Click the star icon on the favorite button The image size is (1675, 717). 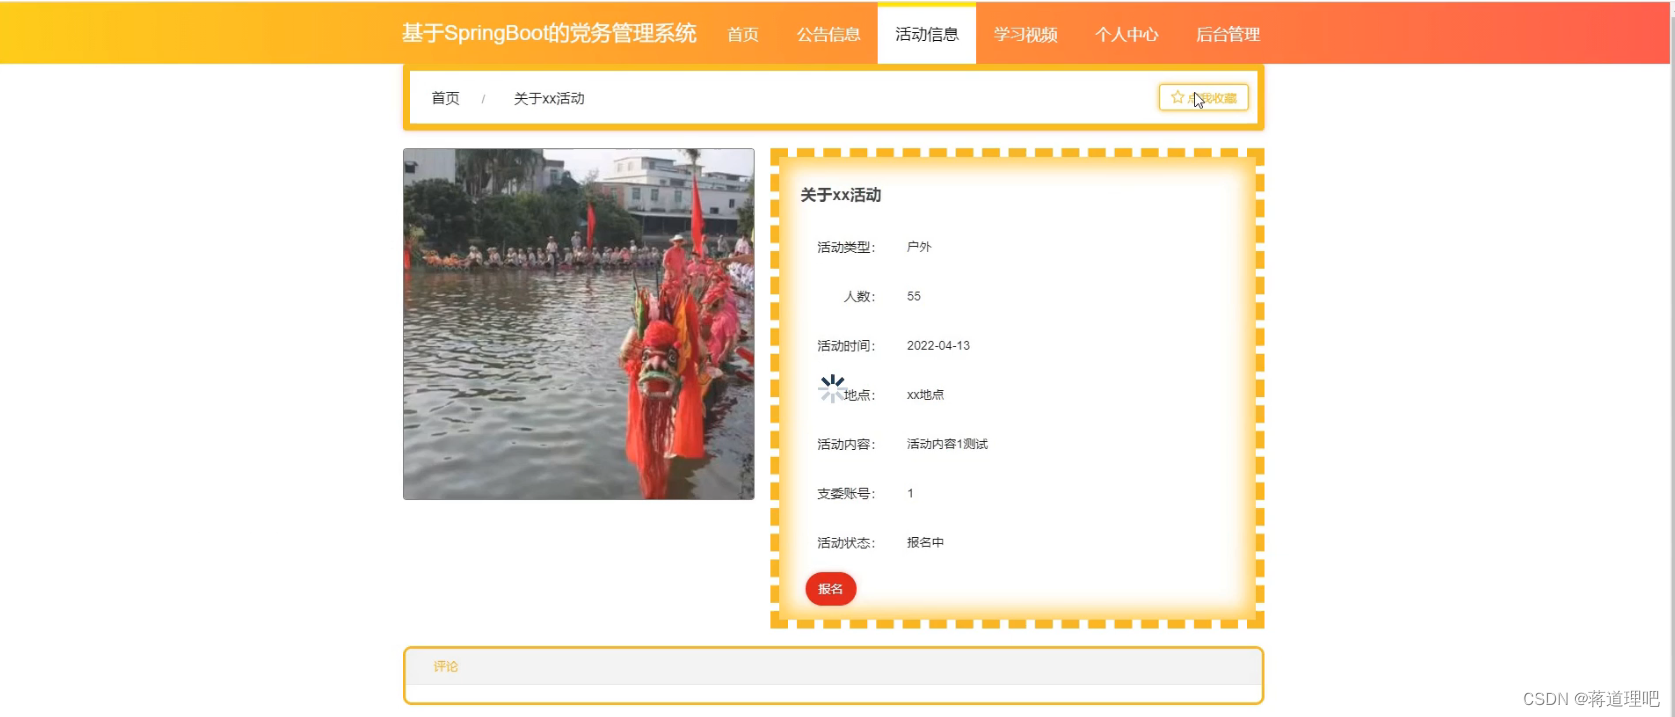(1177, 97)
